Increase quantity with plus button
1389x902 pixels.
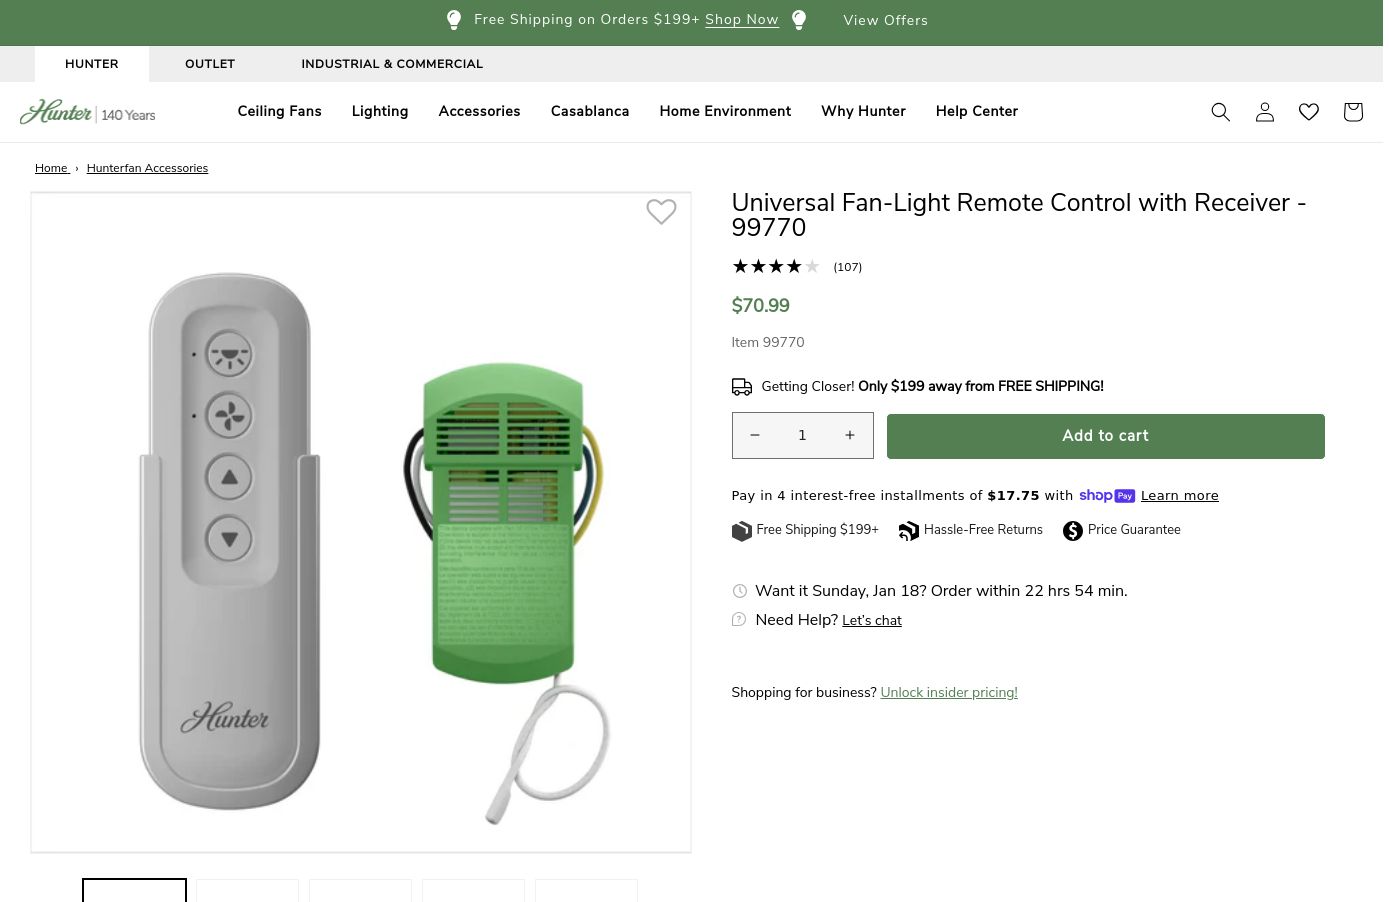(850, 435)
